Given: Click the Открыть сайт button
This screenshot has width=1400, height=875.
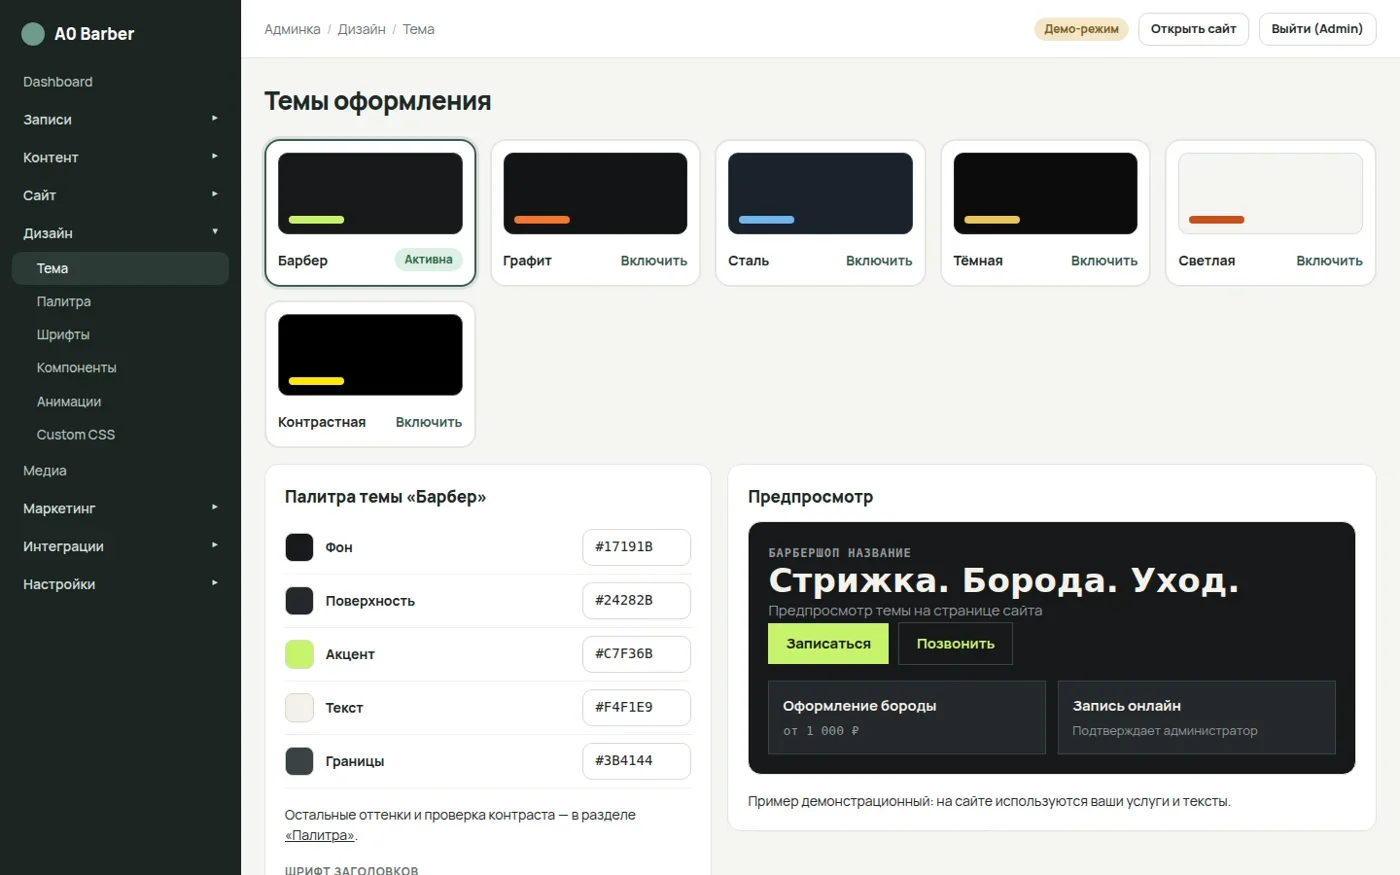Looking at the screenshot, I should pos(1193,29).
